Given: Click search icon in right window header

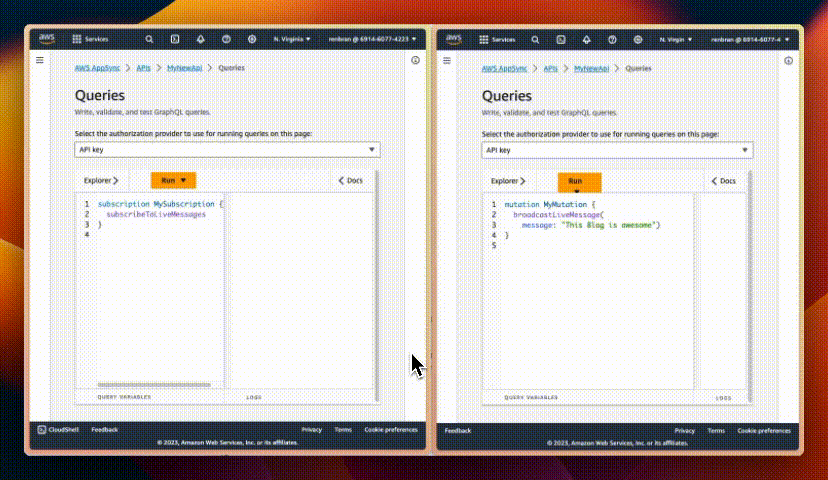Looking at the screenshot, I should coord(535,40).
